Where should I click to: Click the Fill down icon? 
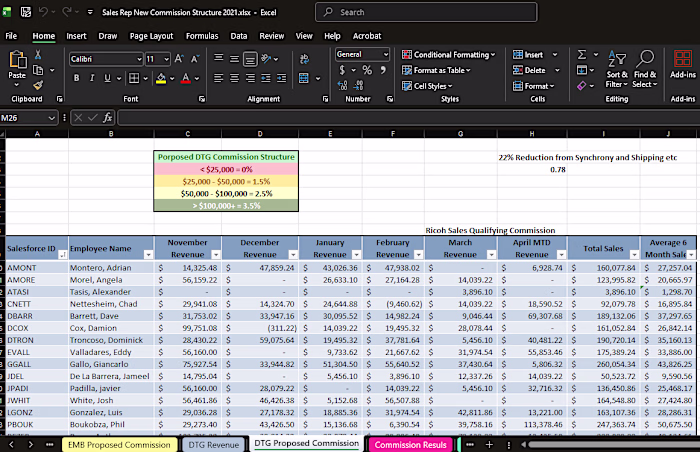582,70
